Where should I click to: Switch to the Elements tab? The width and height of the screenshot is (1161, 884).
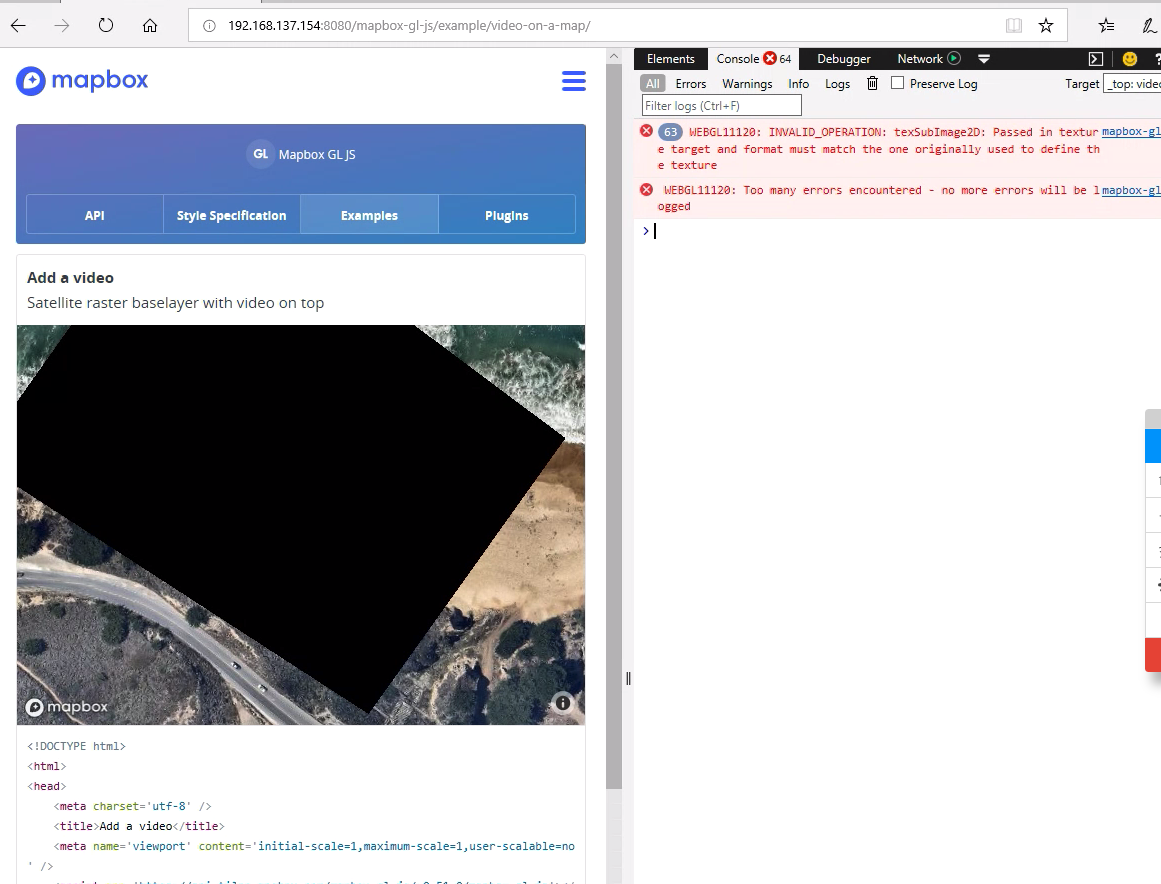[x=670, y=58]
